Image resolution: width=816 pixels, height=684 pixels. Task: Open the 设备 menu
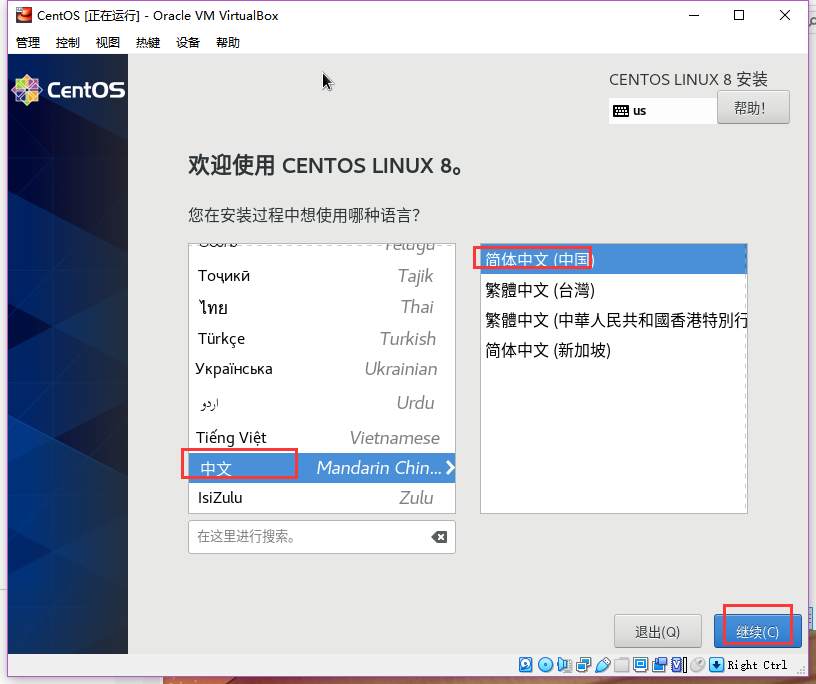pyautogui.click(x=188, y=43)
